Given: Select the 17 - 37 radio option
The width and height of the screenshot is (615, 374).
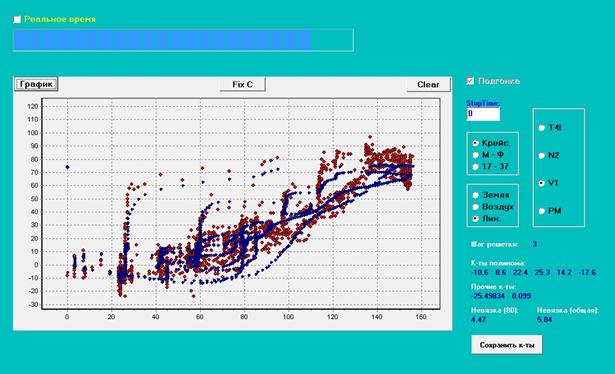Looking at the screenshot, I should tap(476, 167).
